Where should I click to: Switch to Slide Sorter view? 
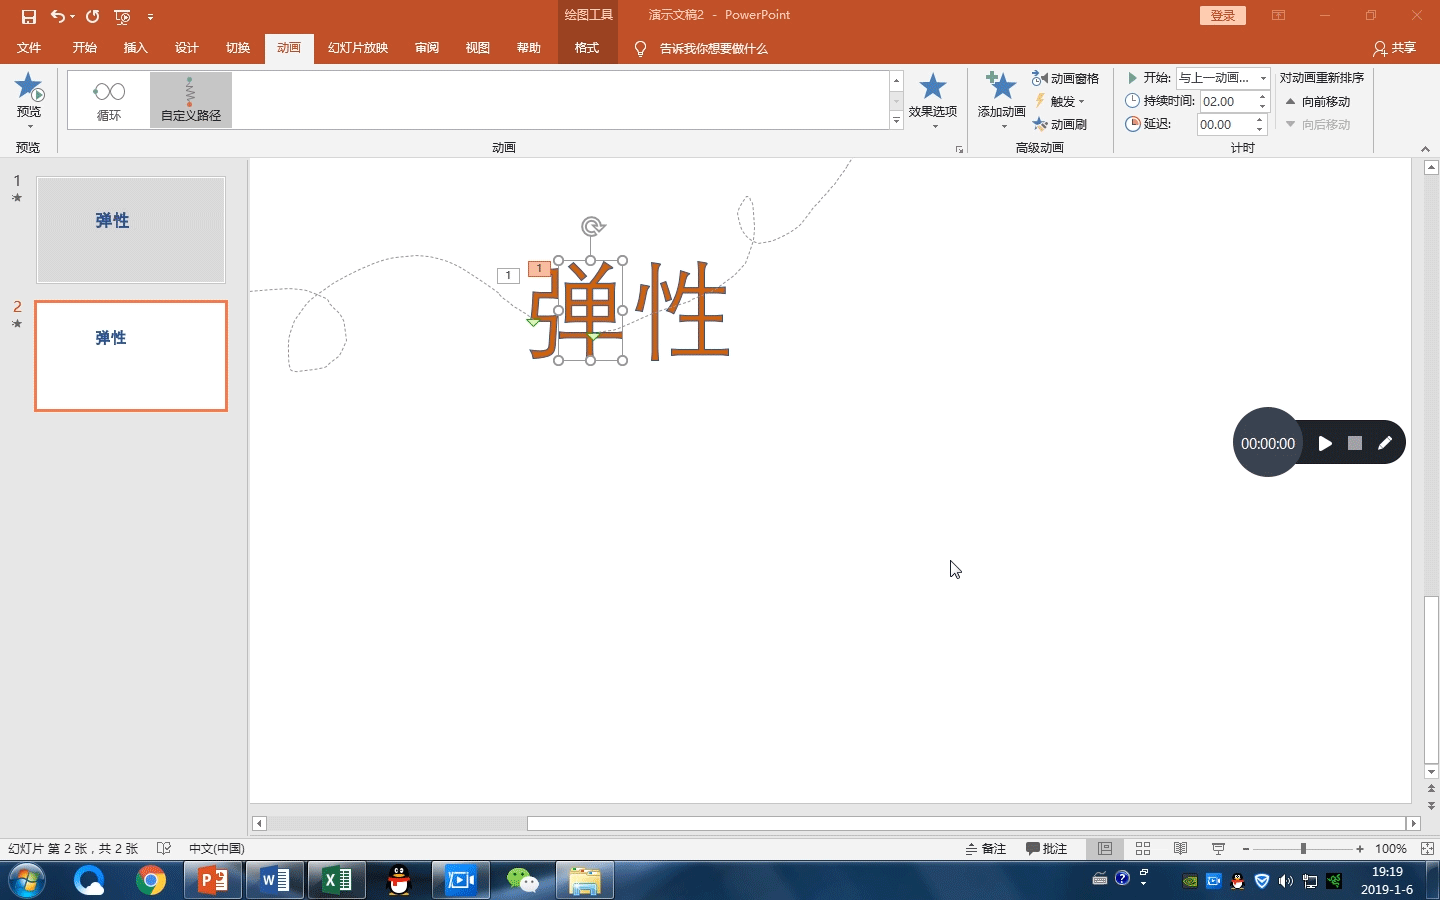1143,848
